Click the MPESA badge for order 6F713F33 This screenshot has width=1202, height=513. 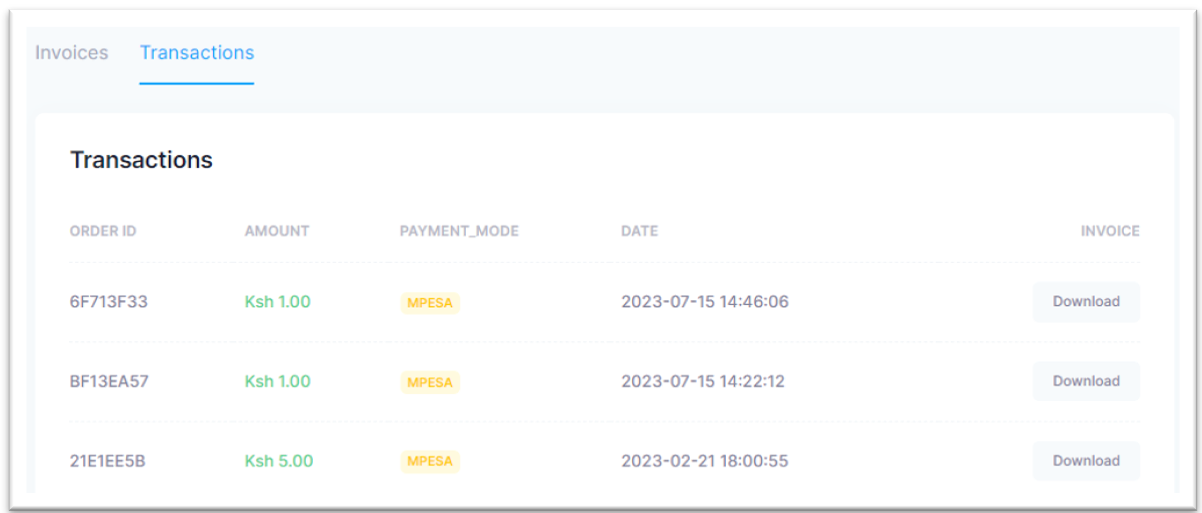coord(430,303)
